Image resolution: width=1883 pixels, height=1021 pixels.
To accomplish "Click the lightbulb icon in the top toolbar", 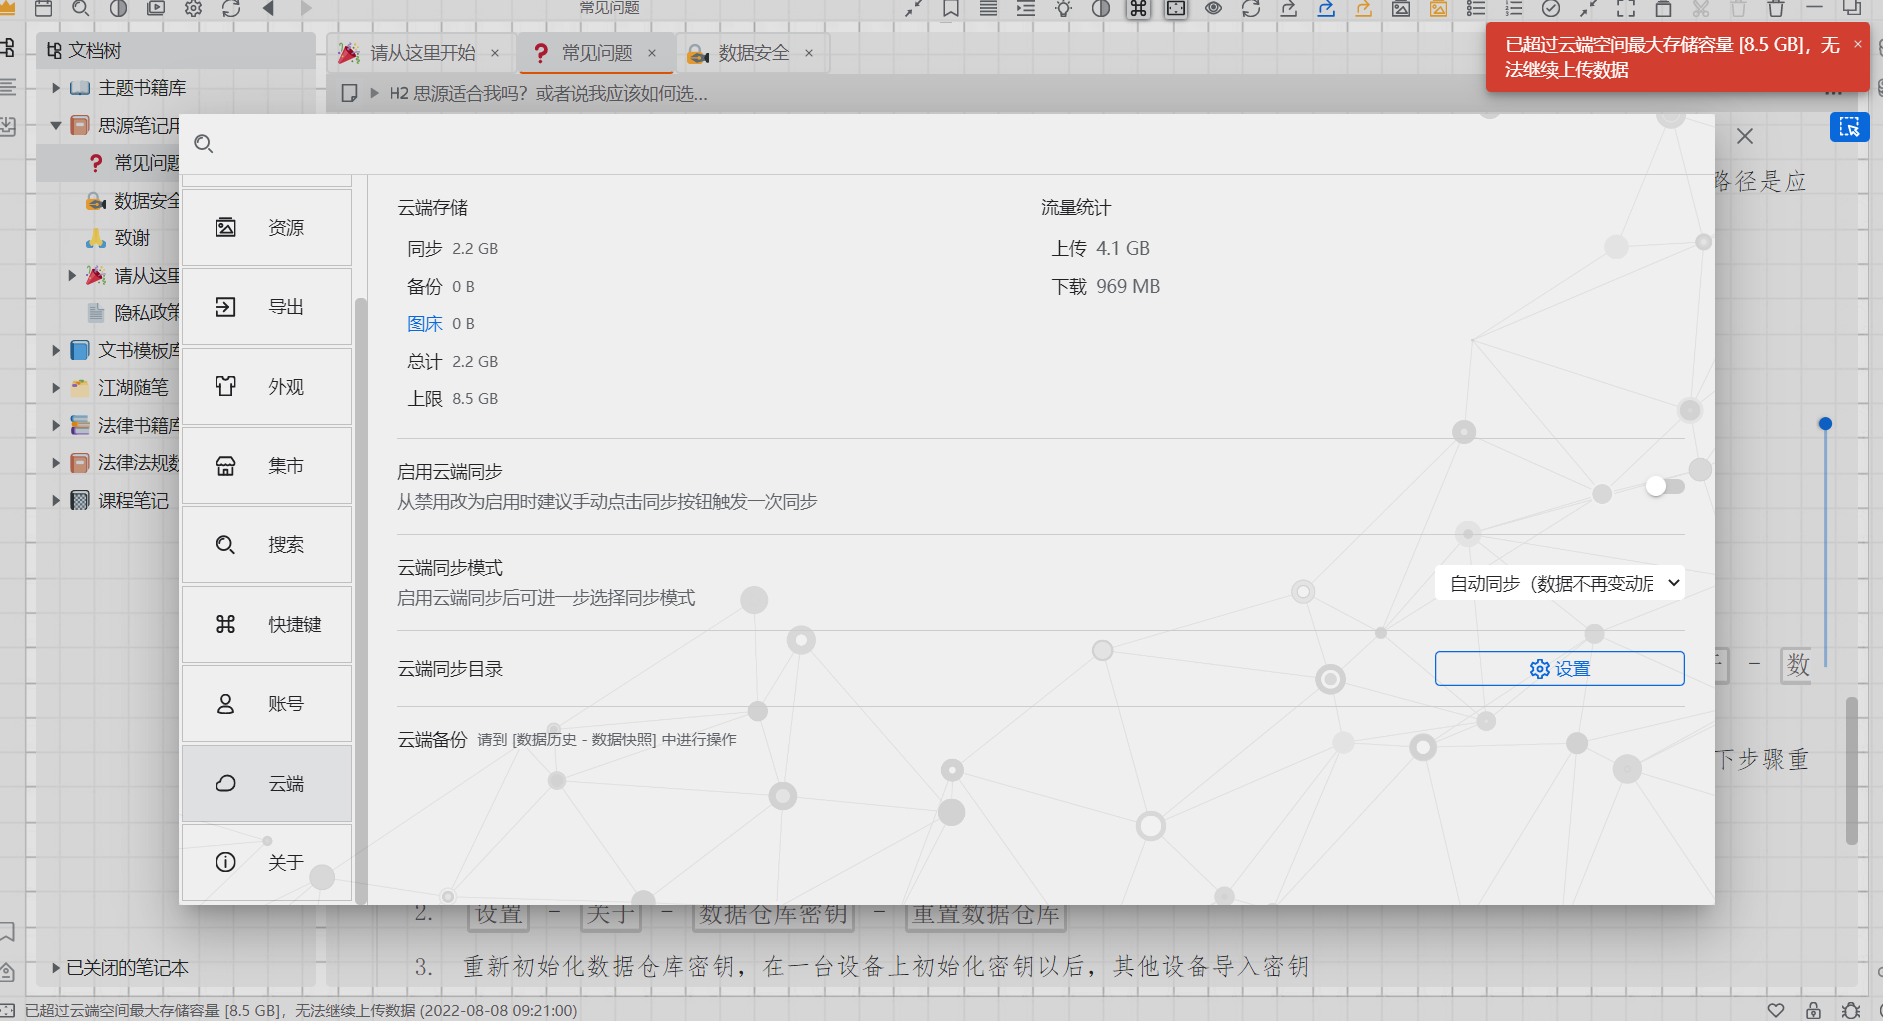I will tap(1063, 9).
